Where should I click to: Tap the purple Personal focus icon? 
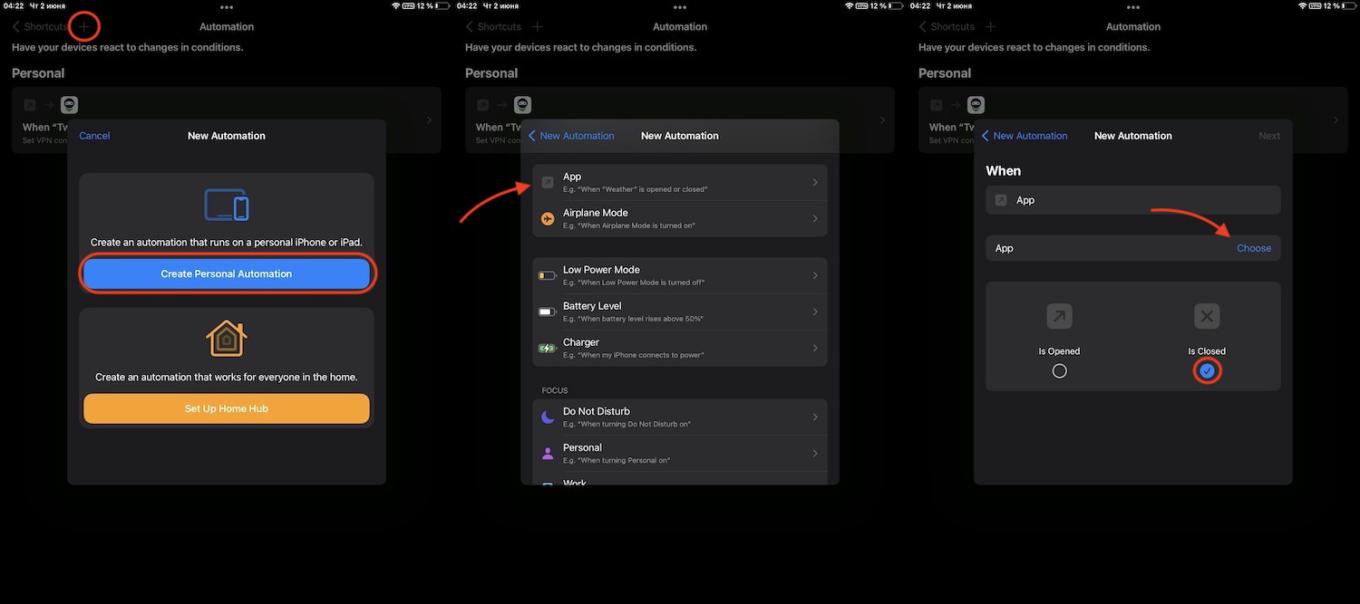coord(547,453)
